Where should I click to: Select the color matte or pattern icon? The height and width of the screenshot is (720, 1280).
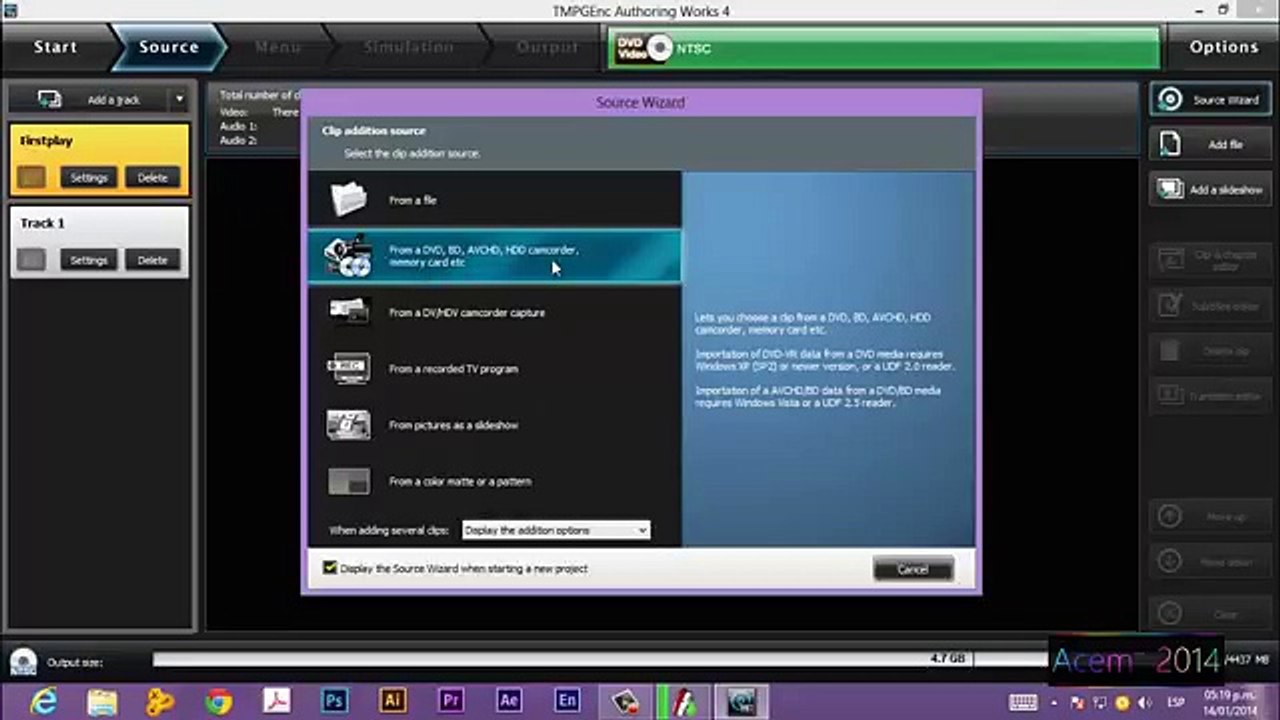(x=349, y=481)
